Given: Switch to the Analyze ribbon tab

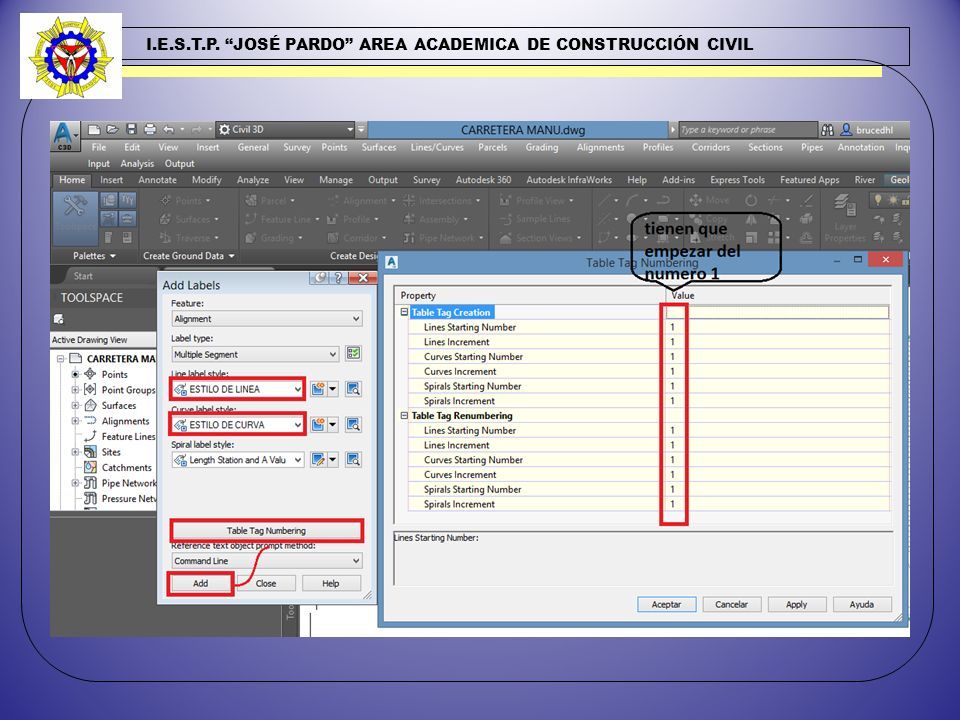Looking at the screenshot, I should (253, 180).
